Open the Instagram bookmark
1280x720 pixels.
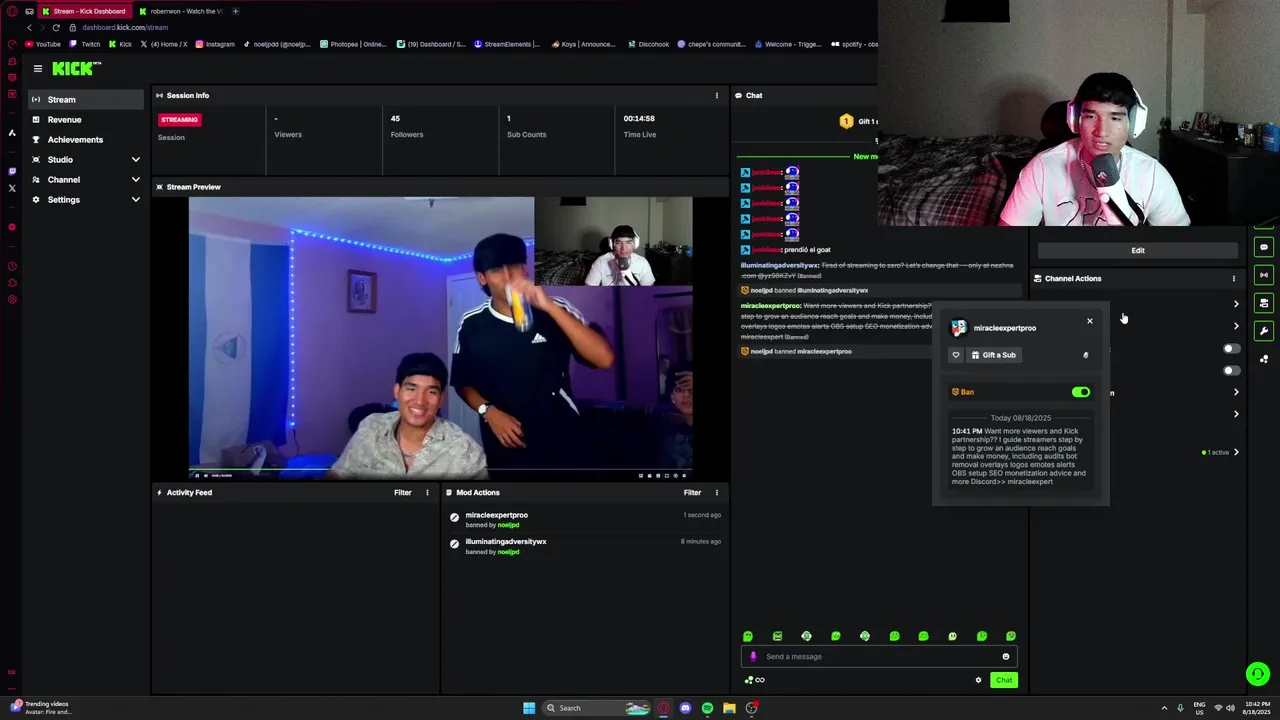(215, 44)
